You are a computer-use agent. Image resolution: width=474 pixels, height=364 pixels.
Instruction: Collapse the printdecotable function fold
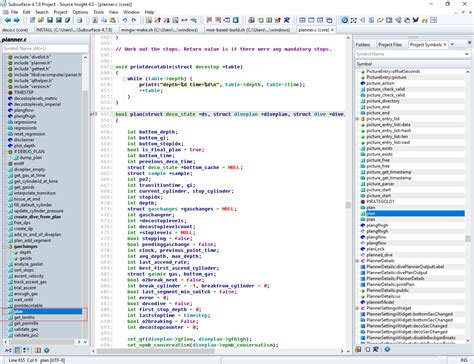coord(112,67)
